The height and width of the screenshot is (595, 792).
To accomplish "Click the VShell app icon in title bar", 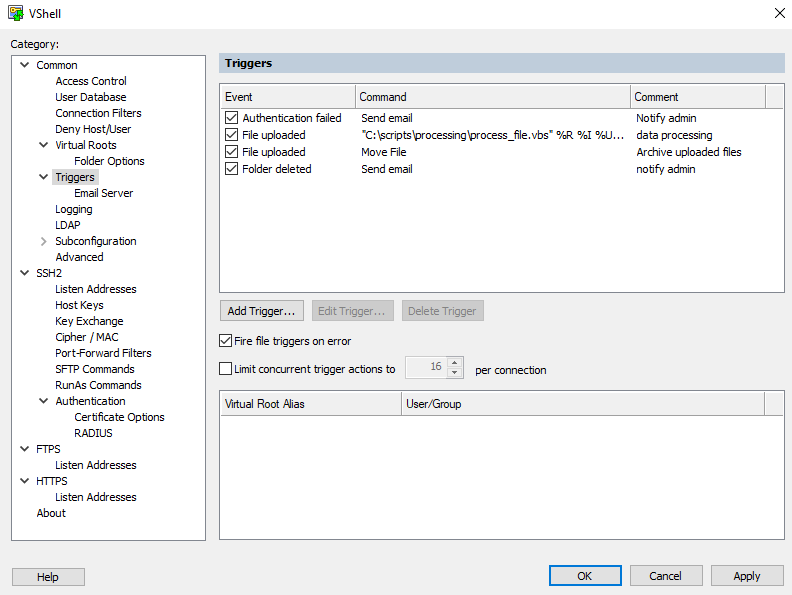I will (16, 13).
